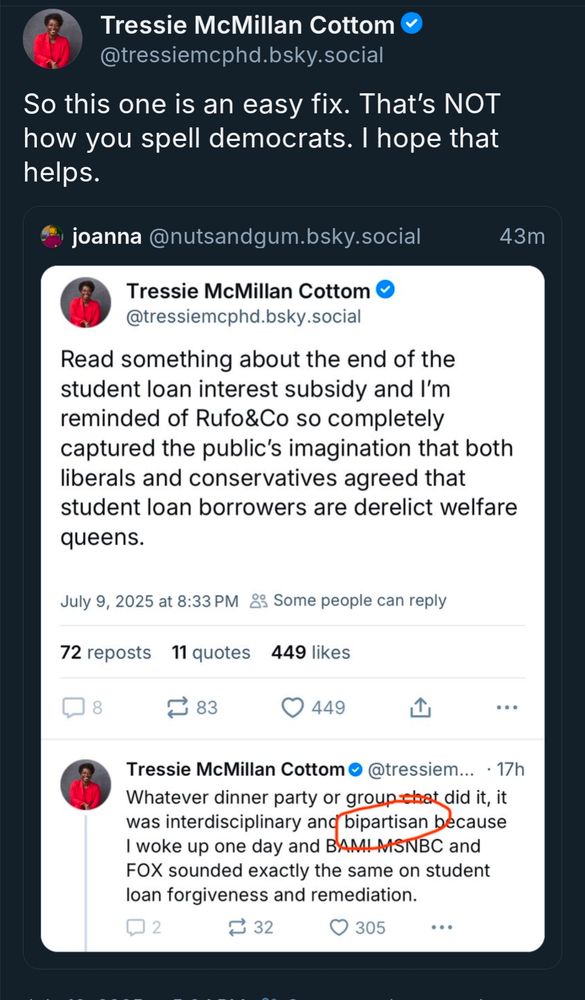Open joanna's small profile avatar
This screenshot has height=1000, width=585.
(x=52, y=237)
